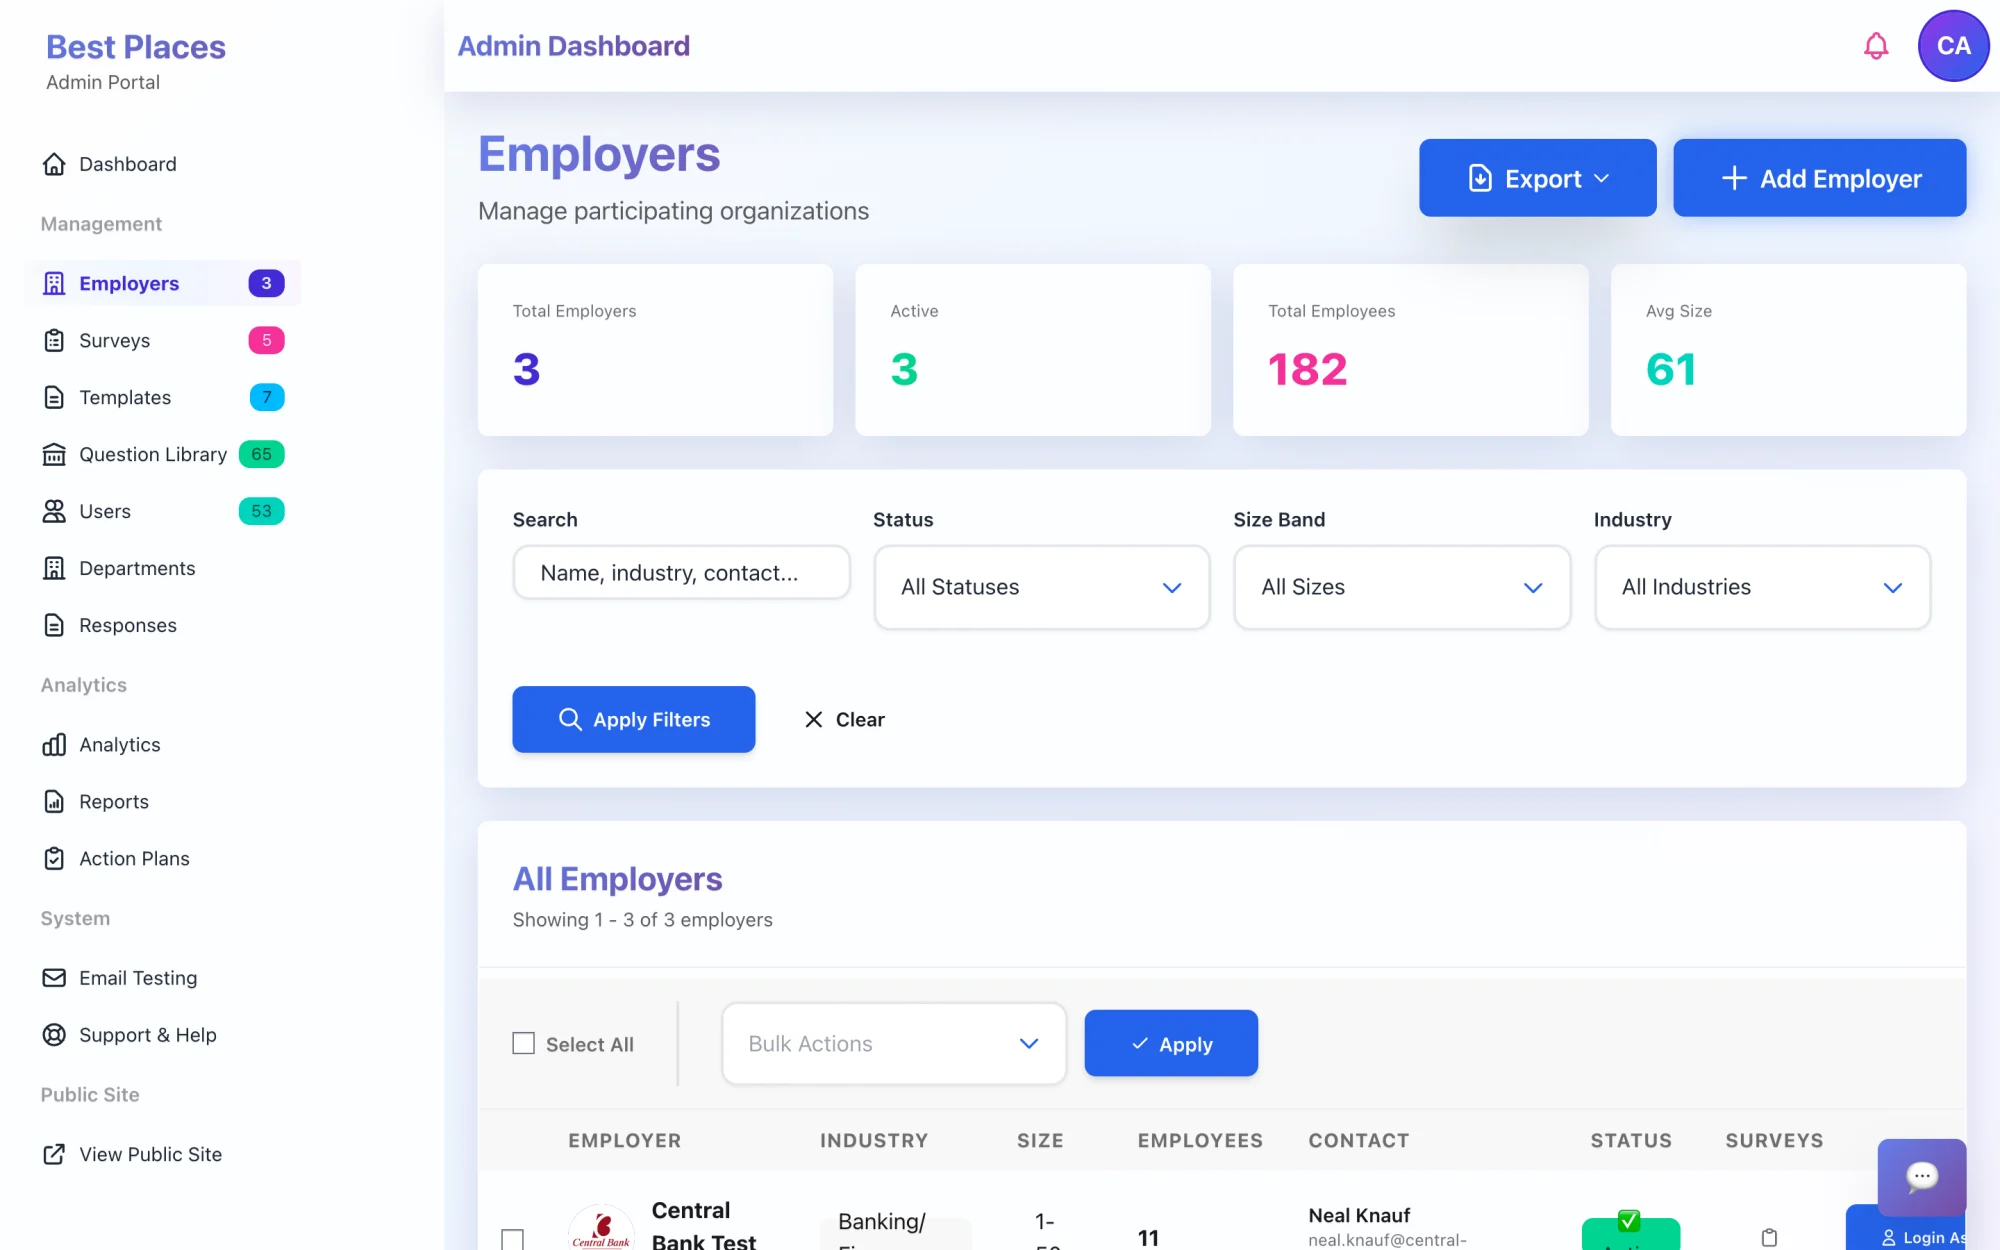Screen dimensions: 2000x1250
Task: Click the 53 badge on Users
Action: 261,512
